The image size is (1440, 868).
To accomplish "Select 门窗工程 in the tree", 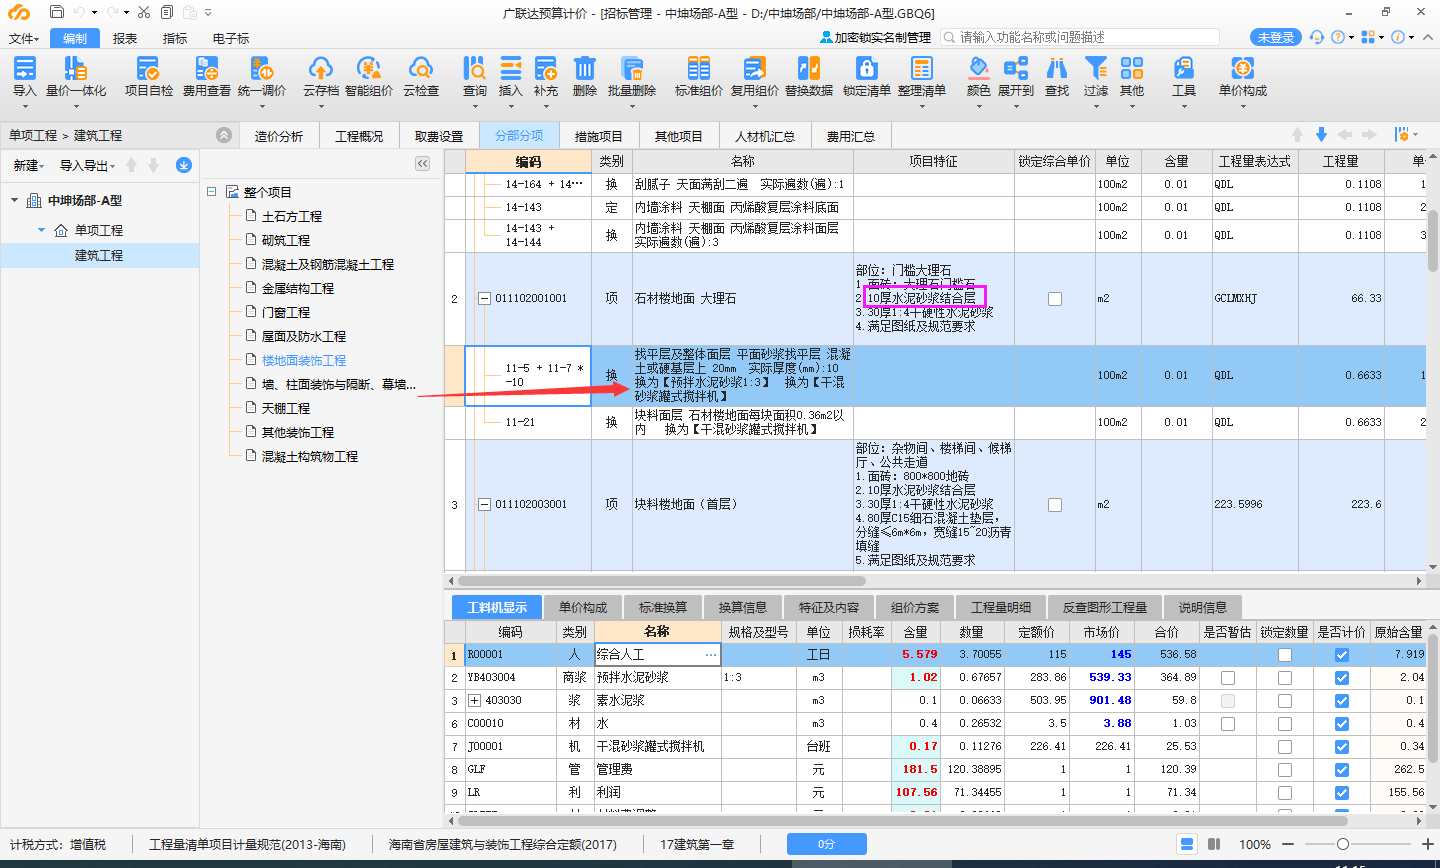I will [286, 312].
